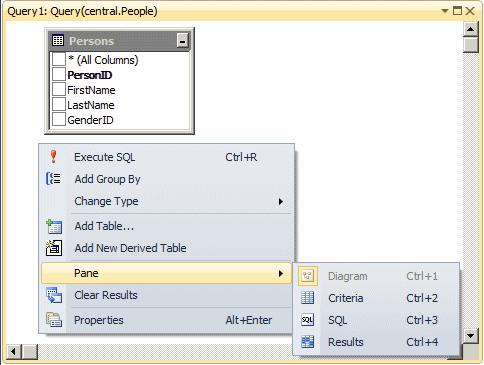This screenshot has height=365, width=484.
Task: Click the GenderID column name
Action: coord(90,120)
